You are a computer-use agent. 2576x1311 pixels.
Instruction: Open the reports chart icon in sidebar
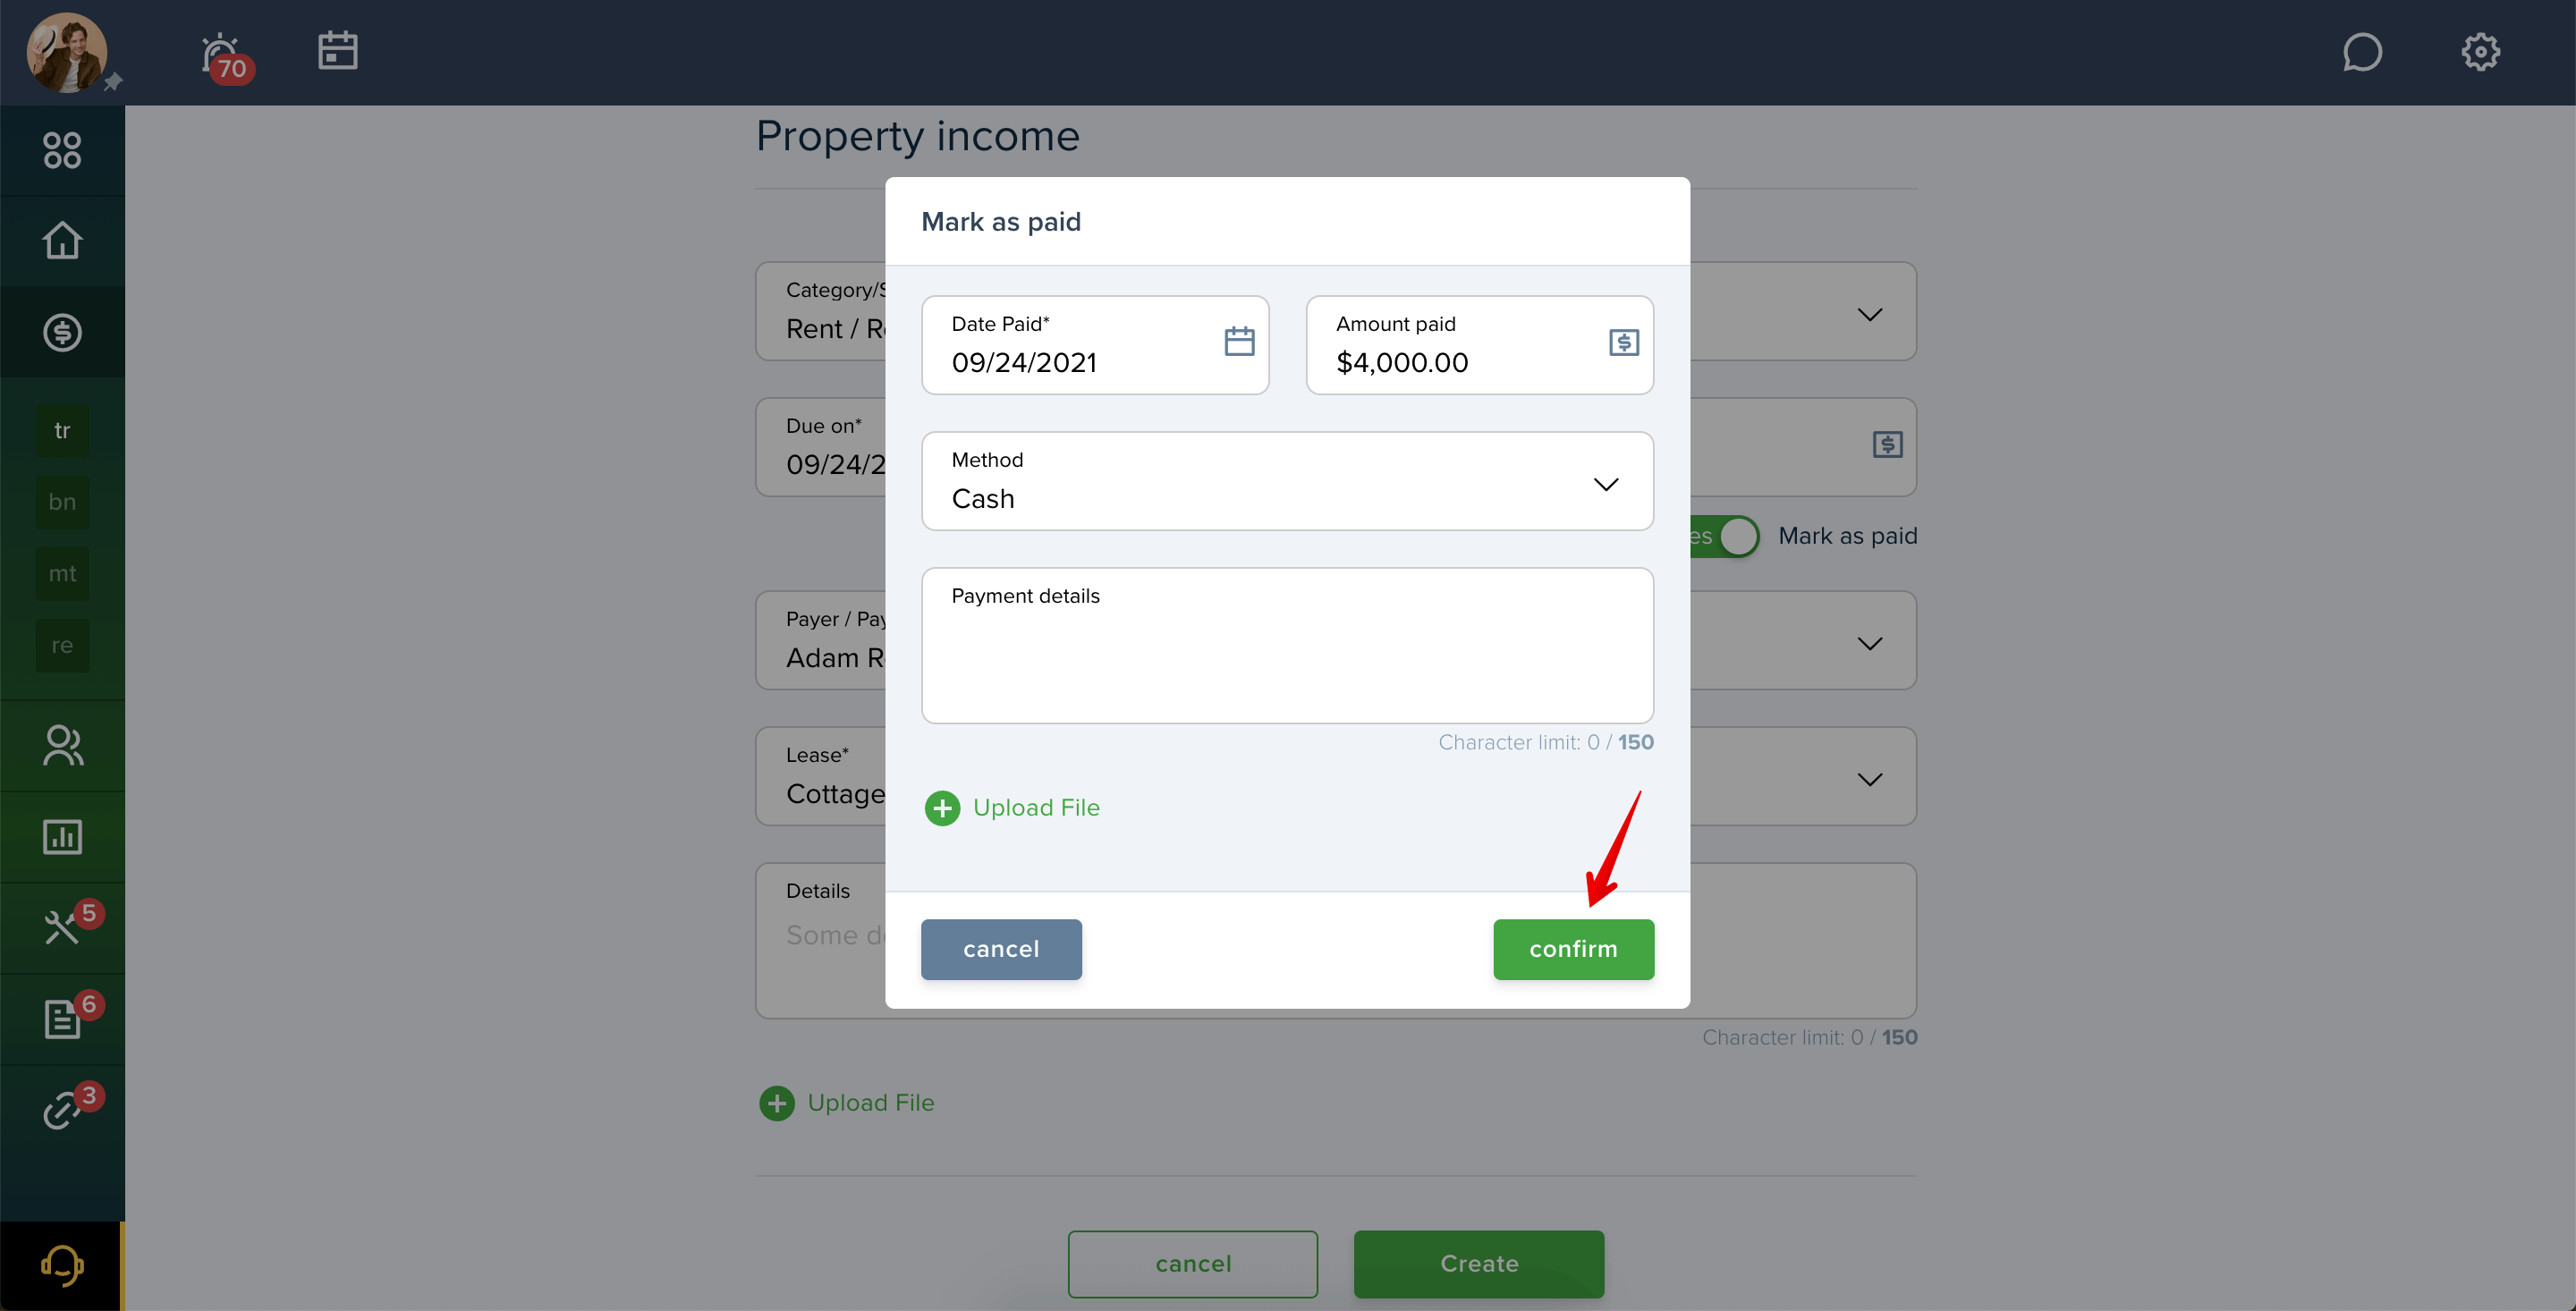[62, 837]
